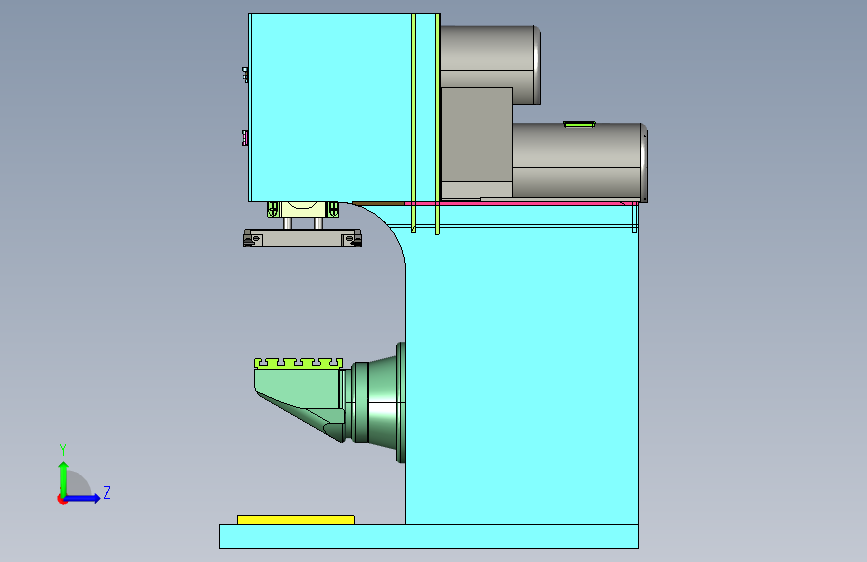Select the yellow pad on the base plate
The width and height of the screenshot is (867, 562).
point(296,519)
